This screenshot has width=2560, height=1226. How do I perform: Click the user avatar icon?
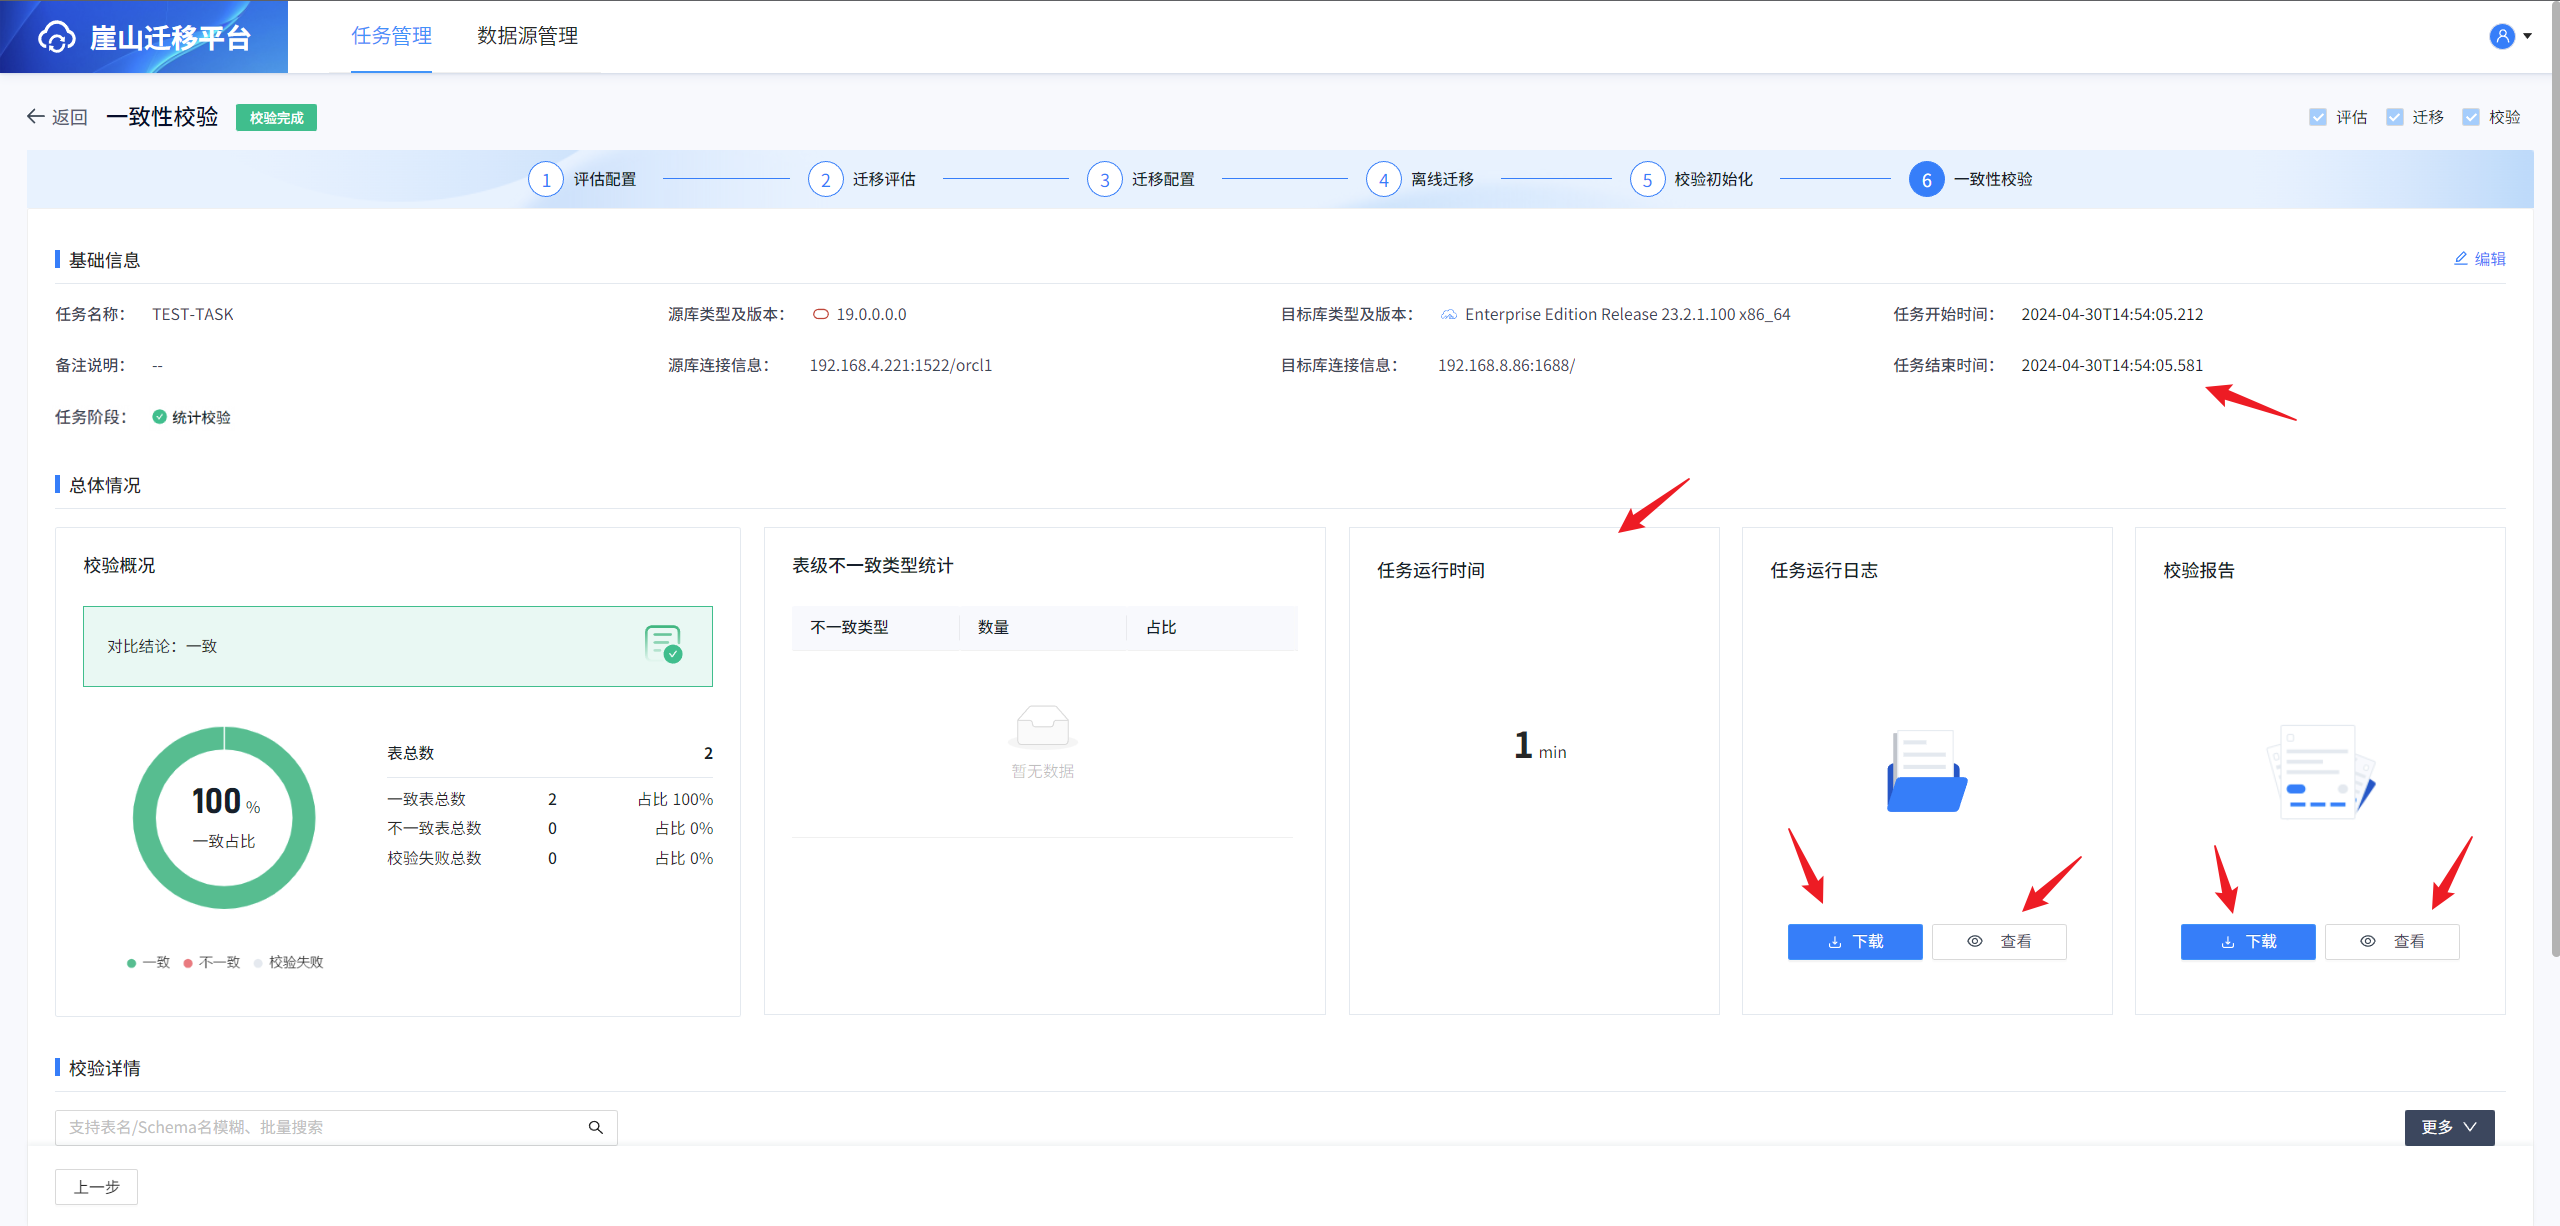pyautogui.click(x=2501, y=37)
